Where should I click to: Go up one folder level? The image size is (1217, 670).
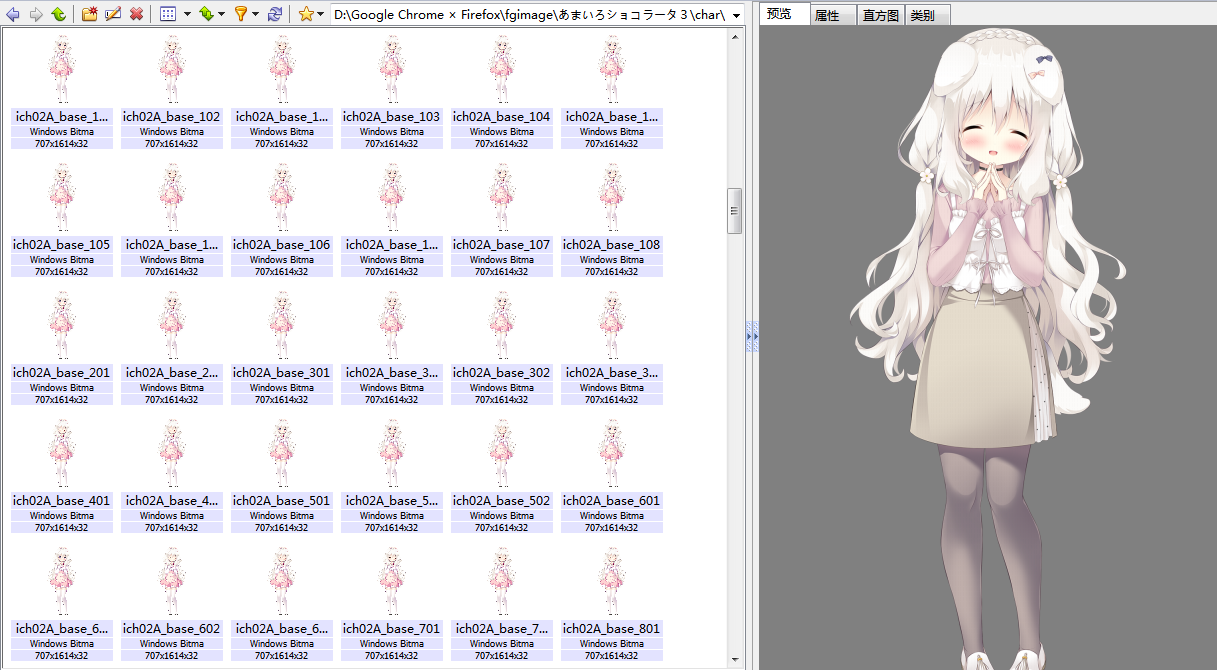[58, 14]
